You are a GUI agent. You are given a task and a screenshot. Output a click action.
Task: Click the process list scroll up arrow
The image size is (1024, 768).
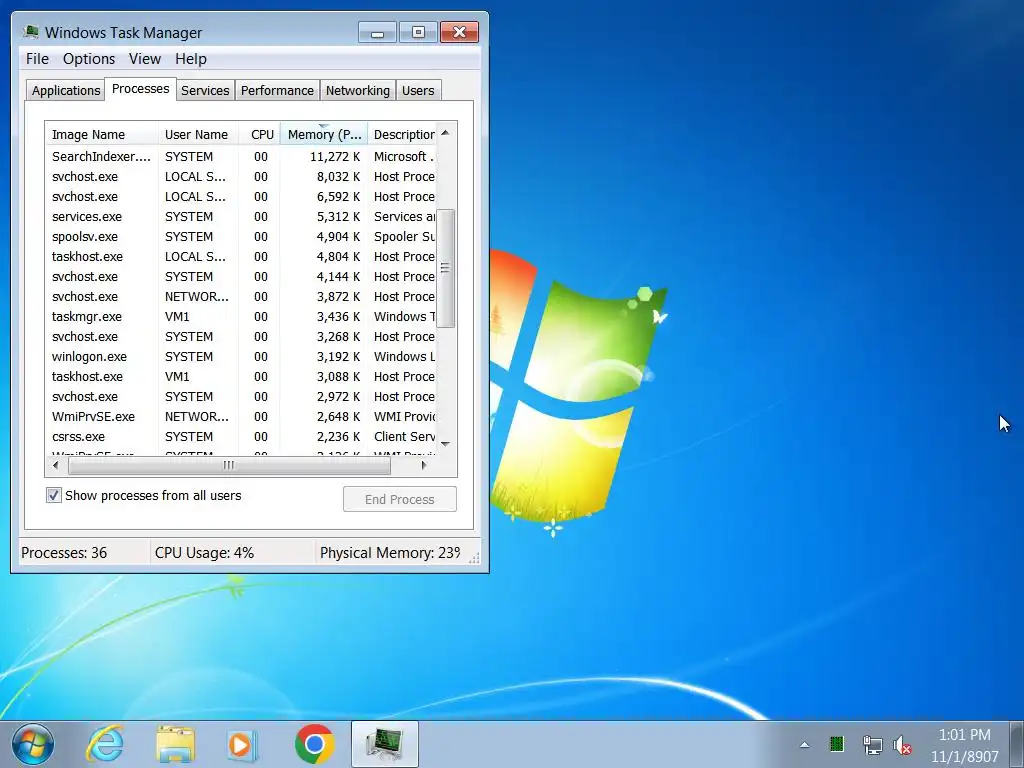click(445, 133)
